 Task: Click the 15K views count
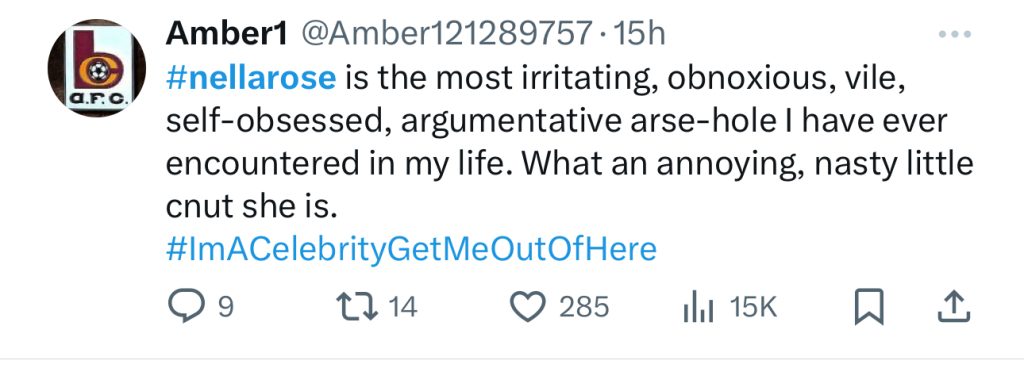754,307
